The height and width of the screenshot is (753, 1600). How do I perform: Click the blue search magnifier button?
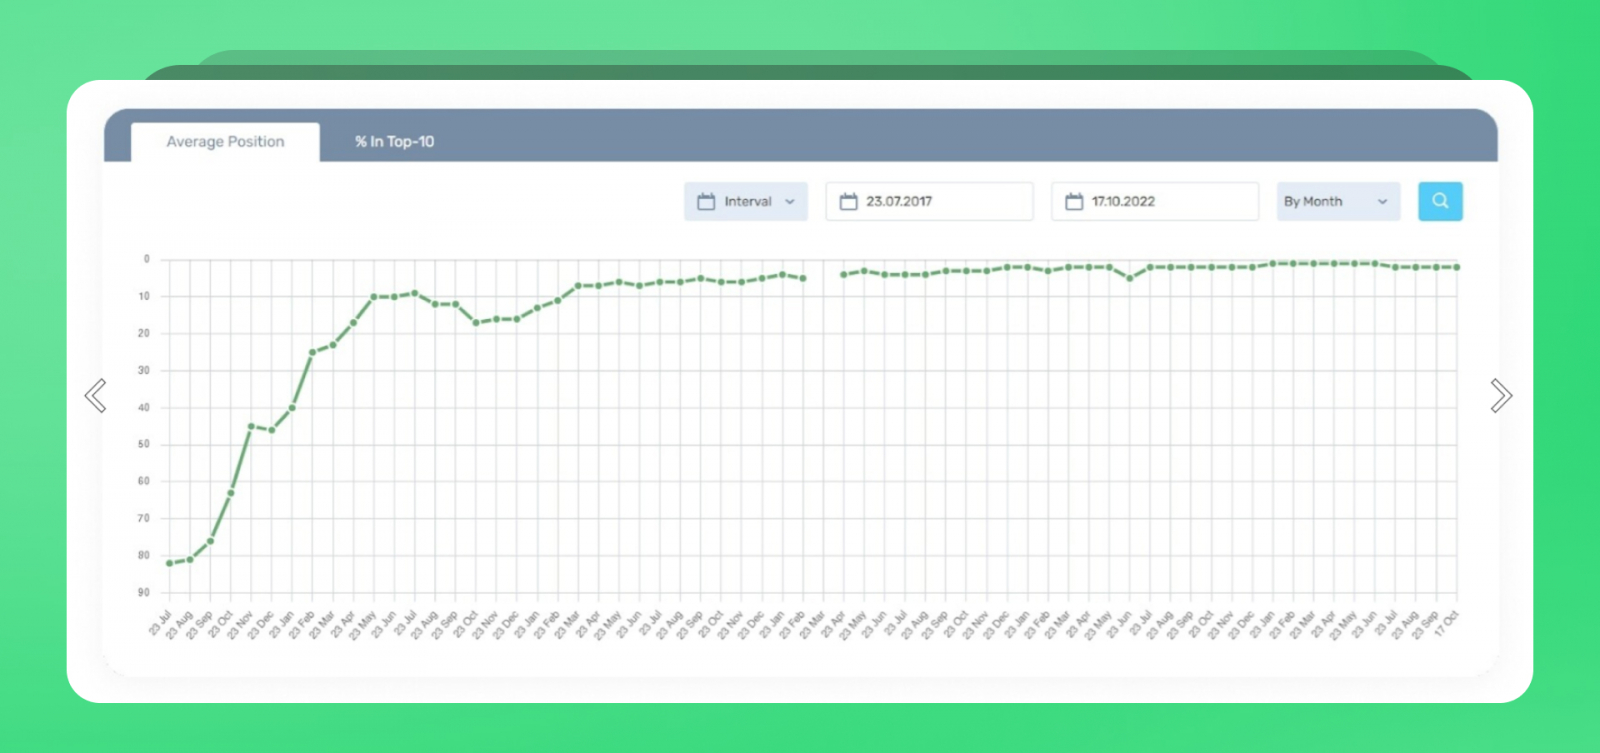(x=1440, y=201)
